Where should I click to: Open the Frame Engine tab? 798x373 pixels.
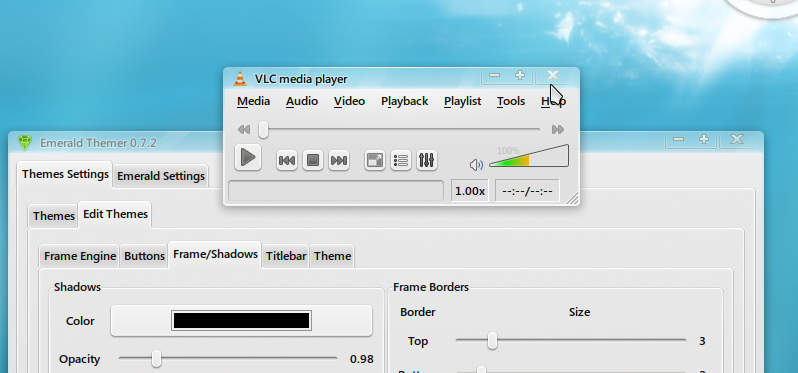pyautogui.click(x=80, y=256)
